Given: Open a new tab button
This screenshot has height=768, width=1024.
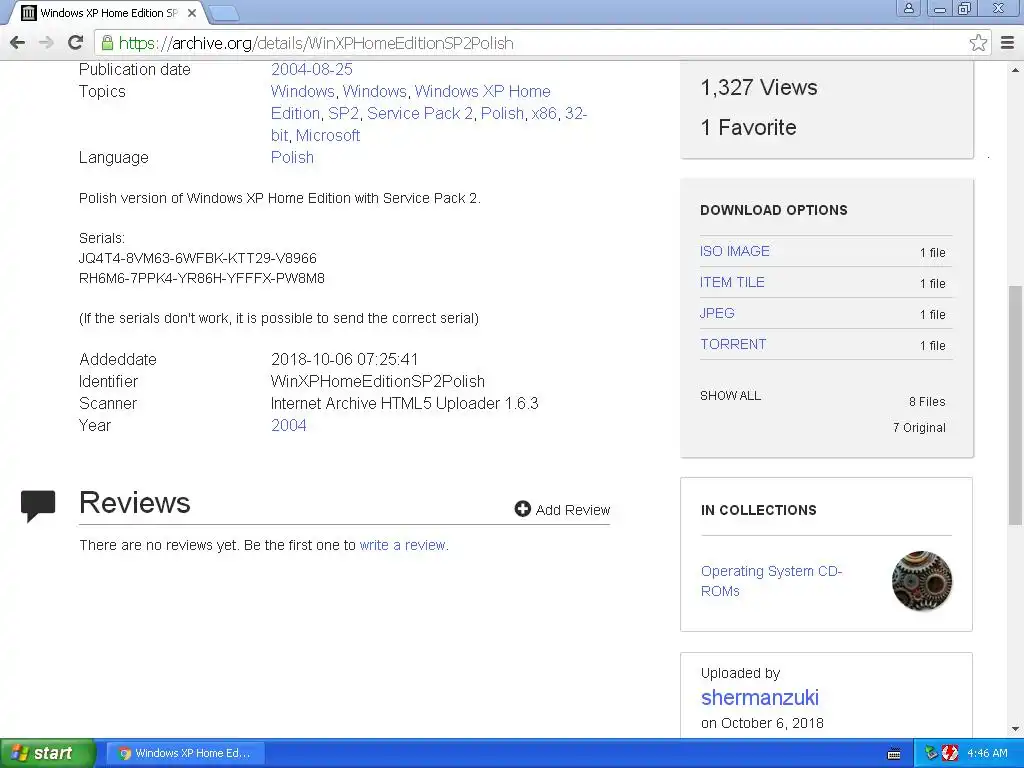Looking at the screenshot, I should pyautogui.click(x=223, y=13).
